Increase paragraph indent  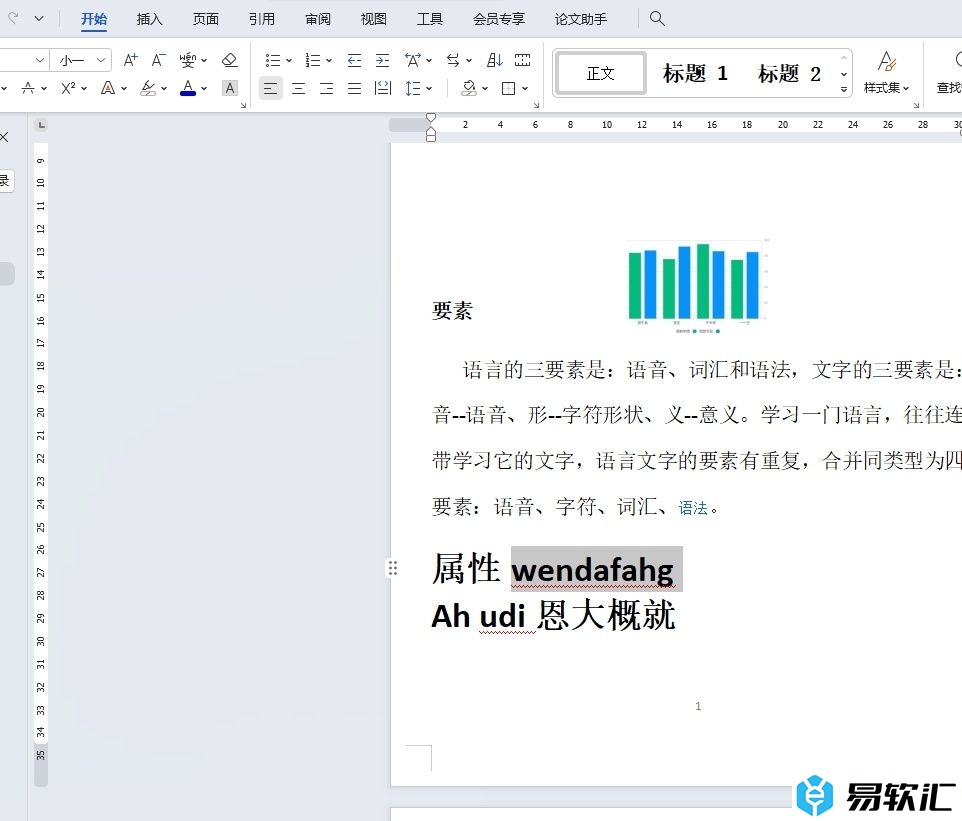[382, 60]
